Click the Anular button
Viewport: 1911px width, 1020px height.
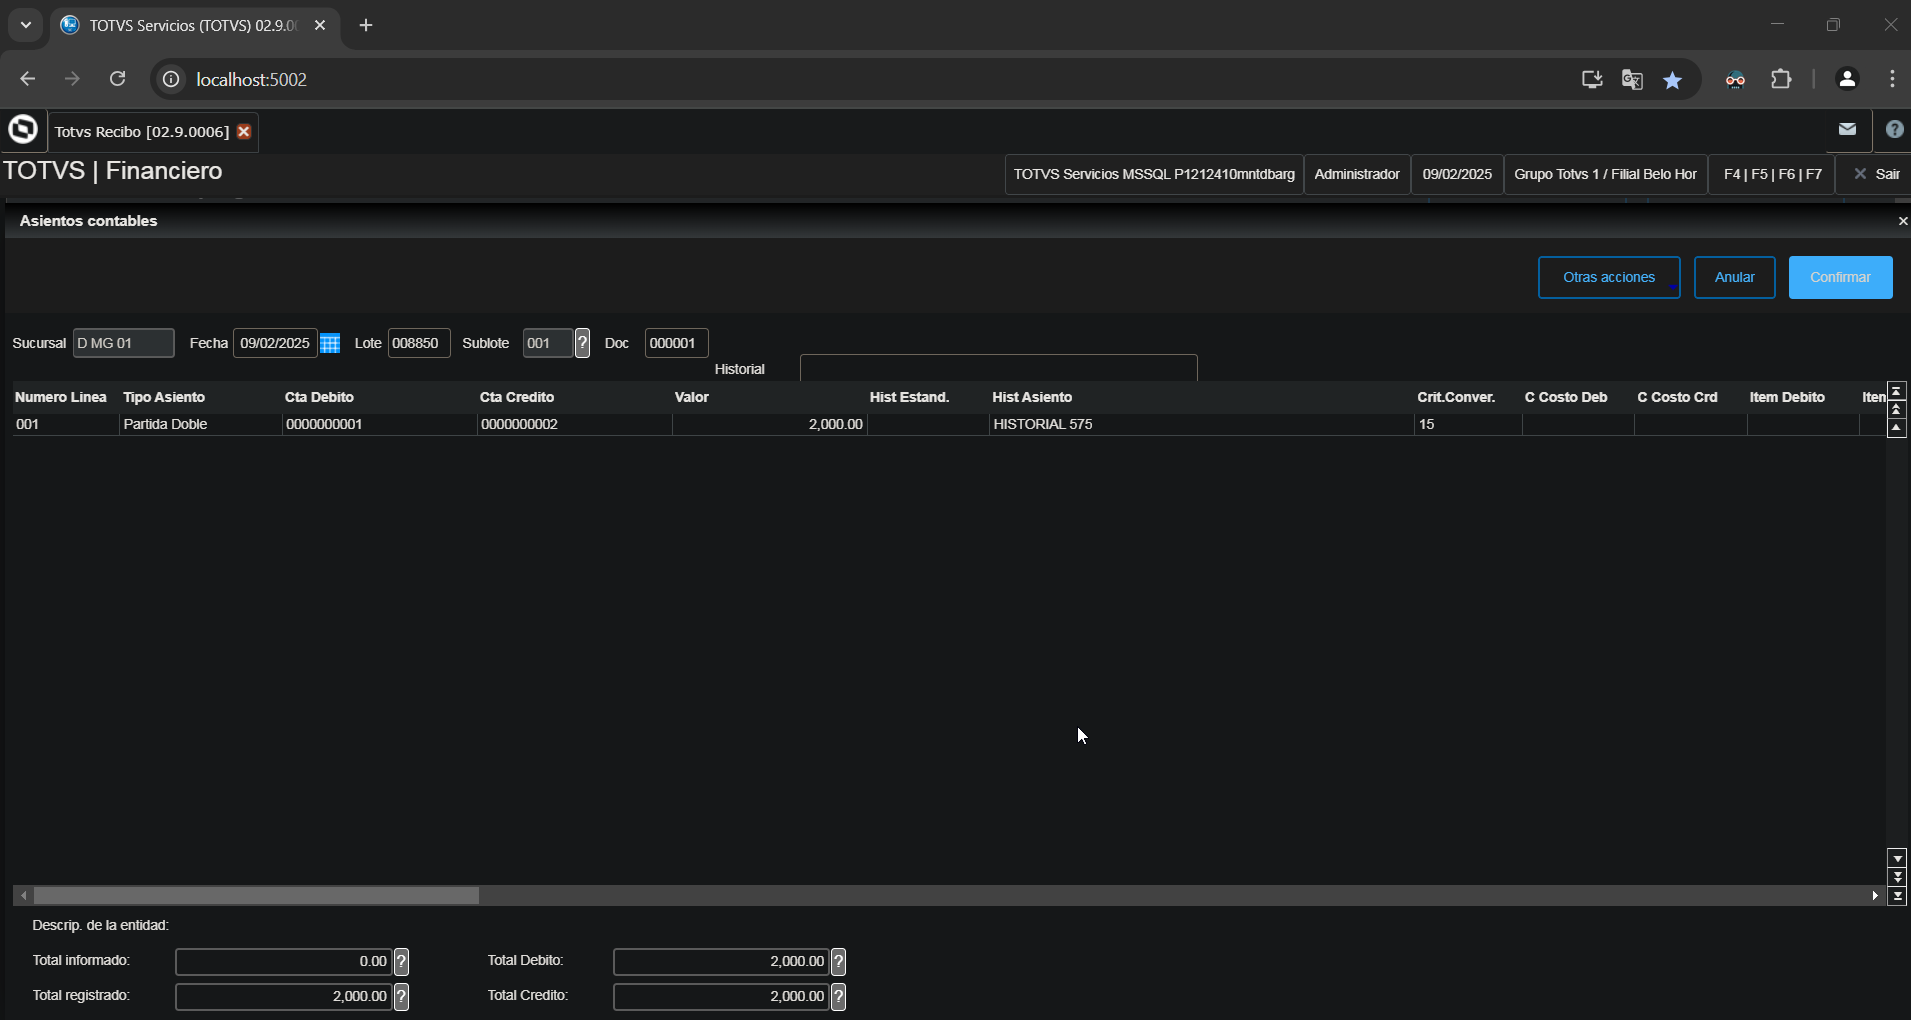point(1735,277)
